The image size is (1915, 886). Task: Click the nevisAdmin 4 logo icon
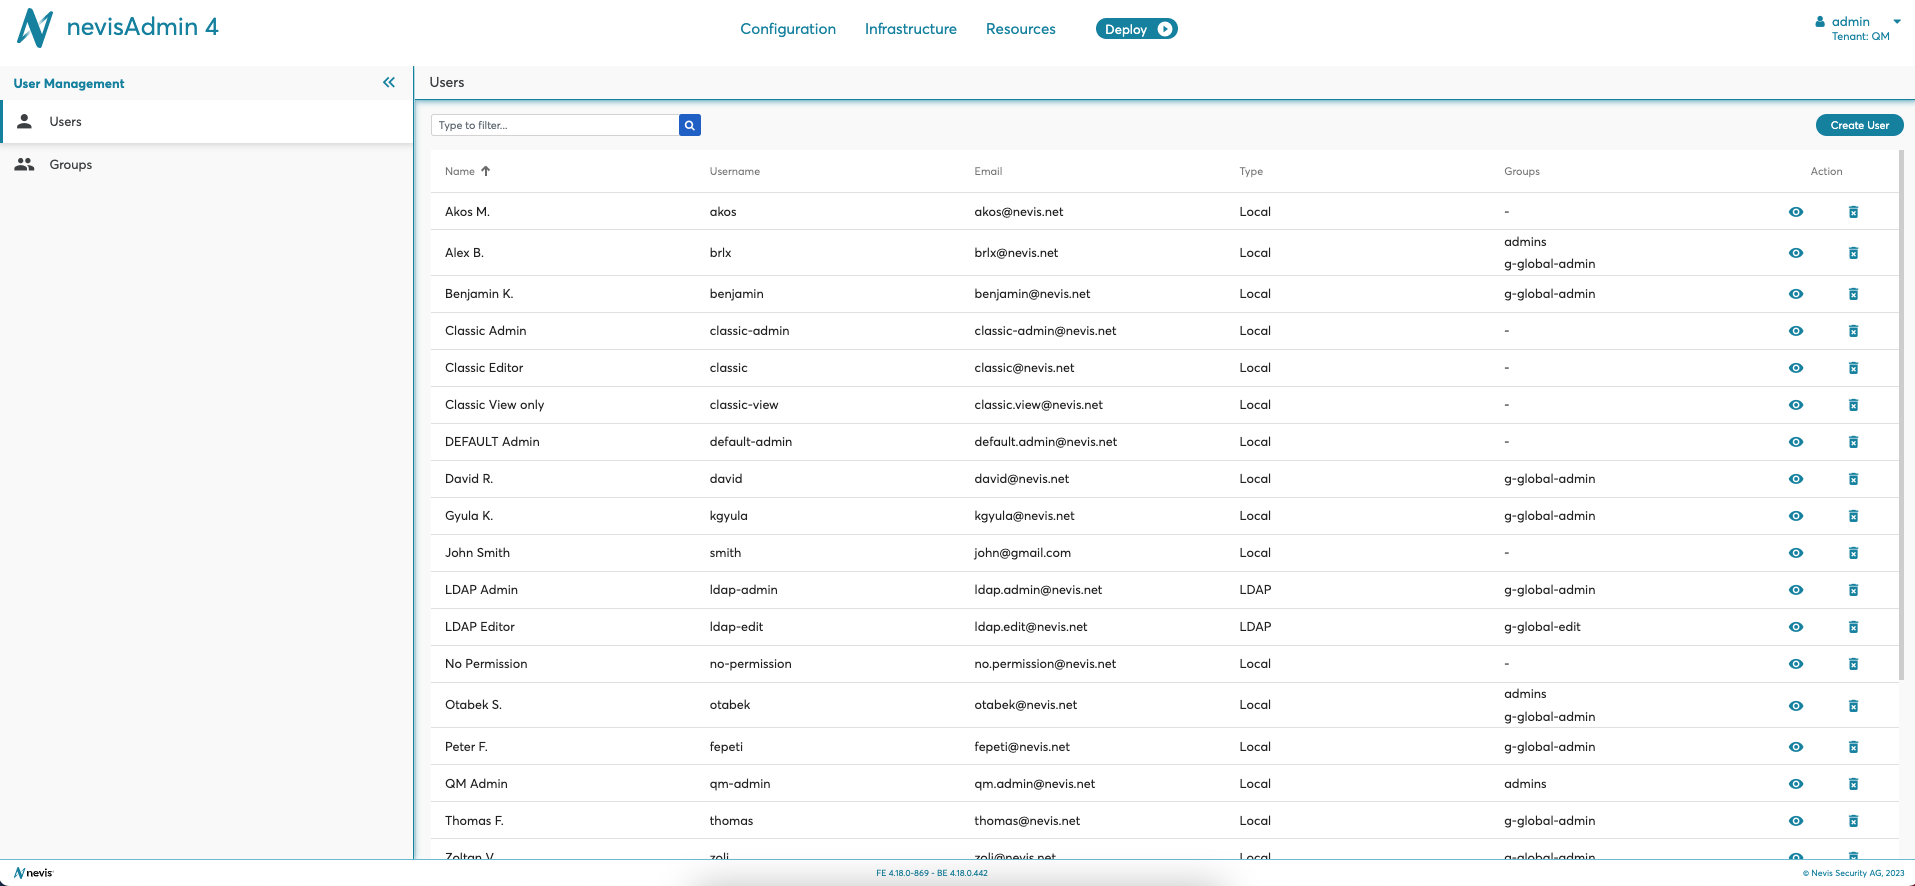click(35, 28)
